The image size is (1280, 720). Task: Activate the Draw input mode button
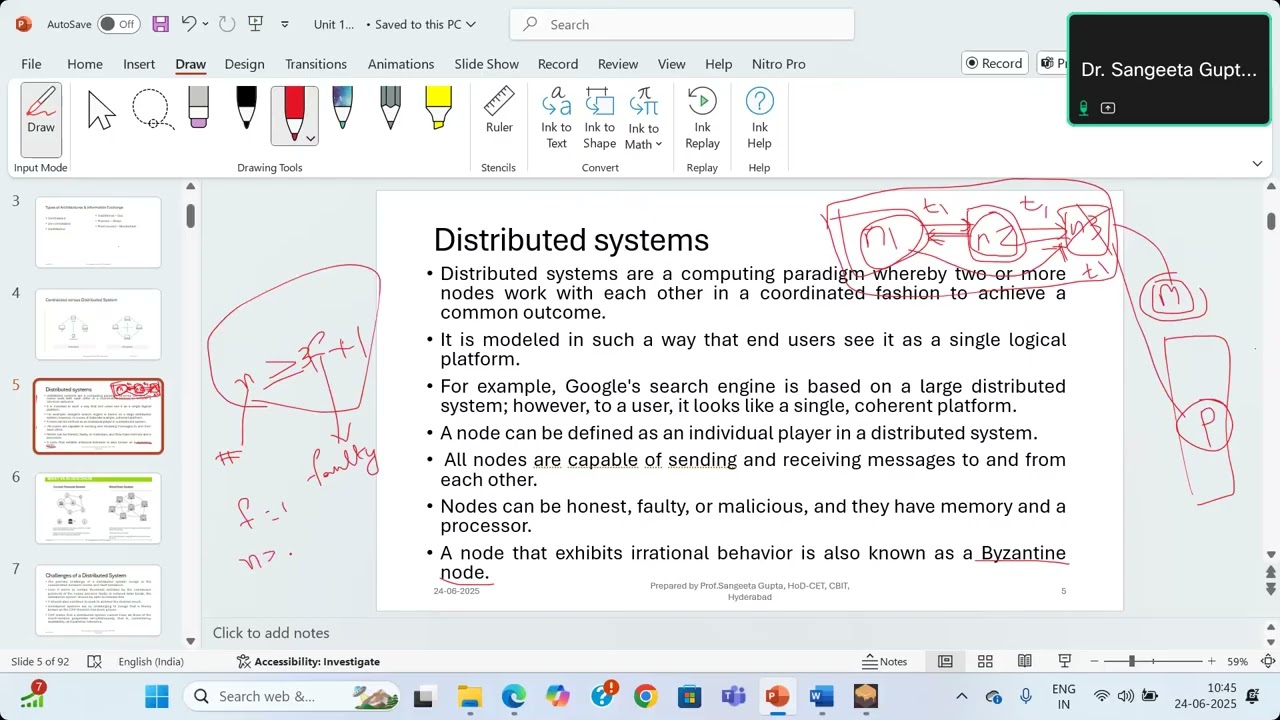click(x=41, y=119)
